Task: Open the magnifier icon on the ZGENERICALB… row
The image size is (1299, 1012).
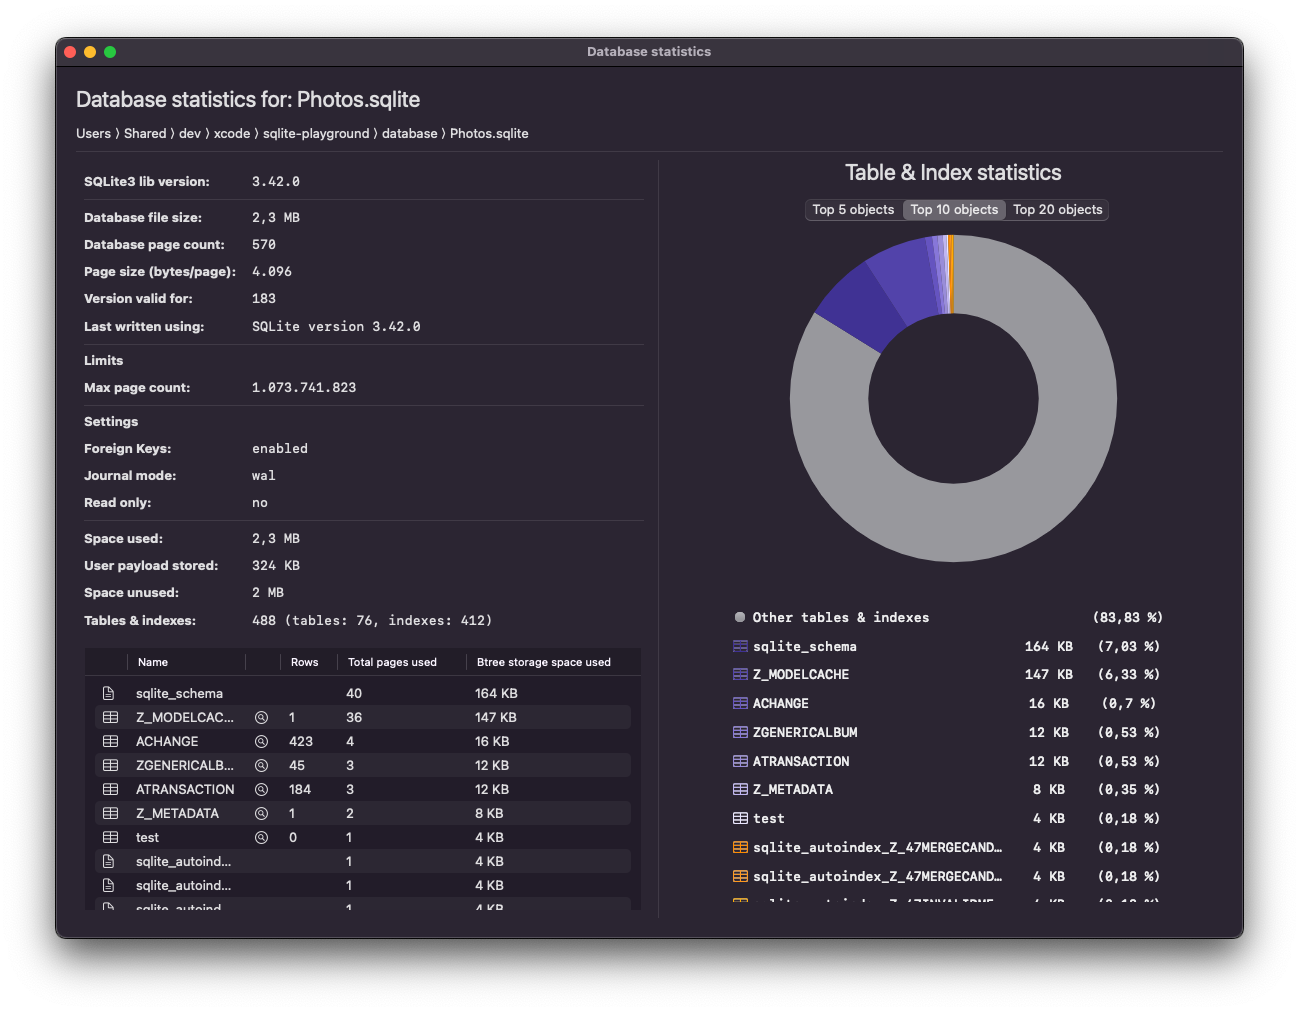Action: [x=261, y=765]
